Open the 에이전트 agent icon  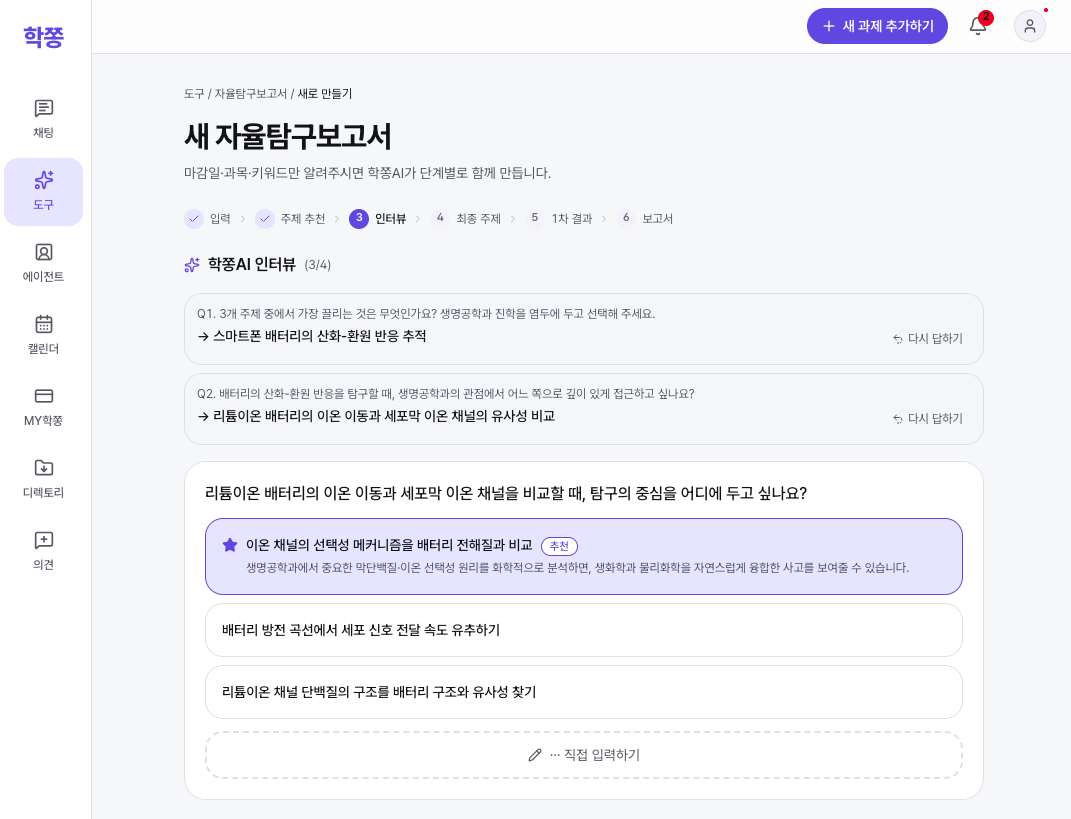click(x=44, y=252)
